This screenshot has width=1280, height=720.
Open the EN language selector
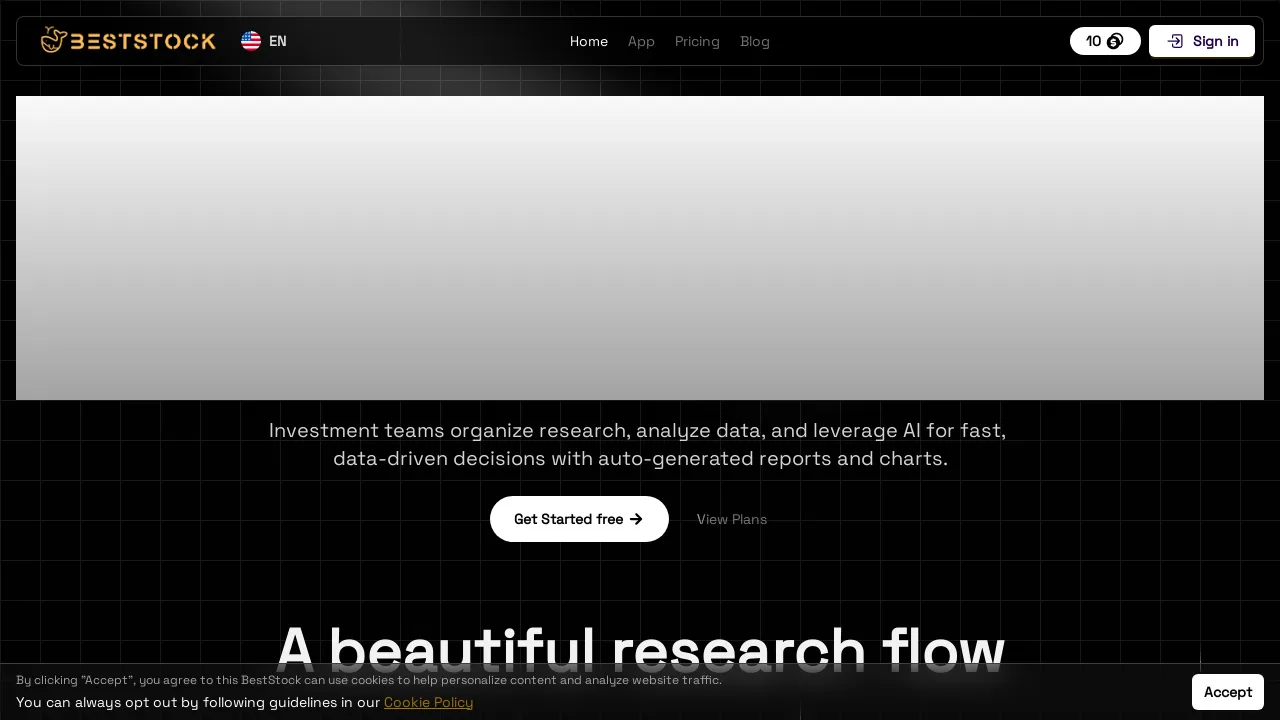coord(264,41)
